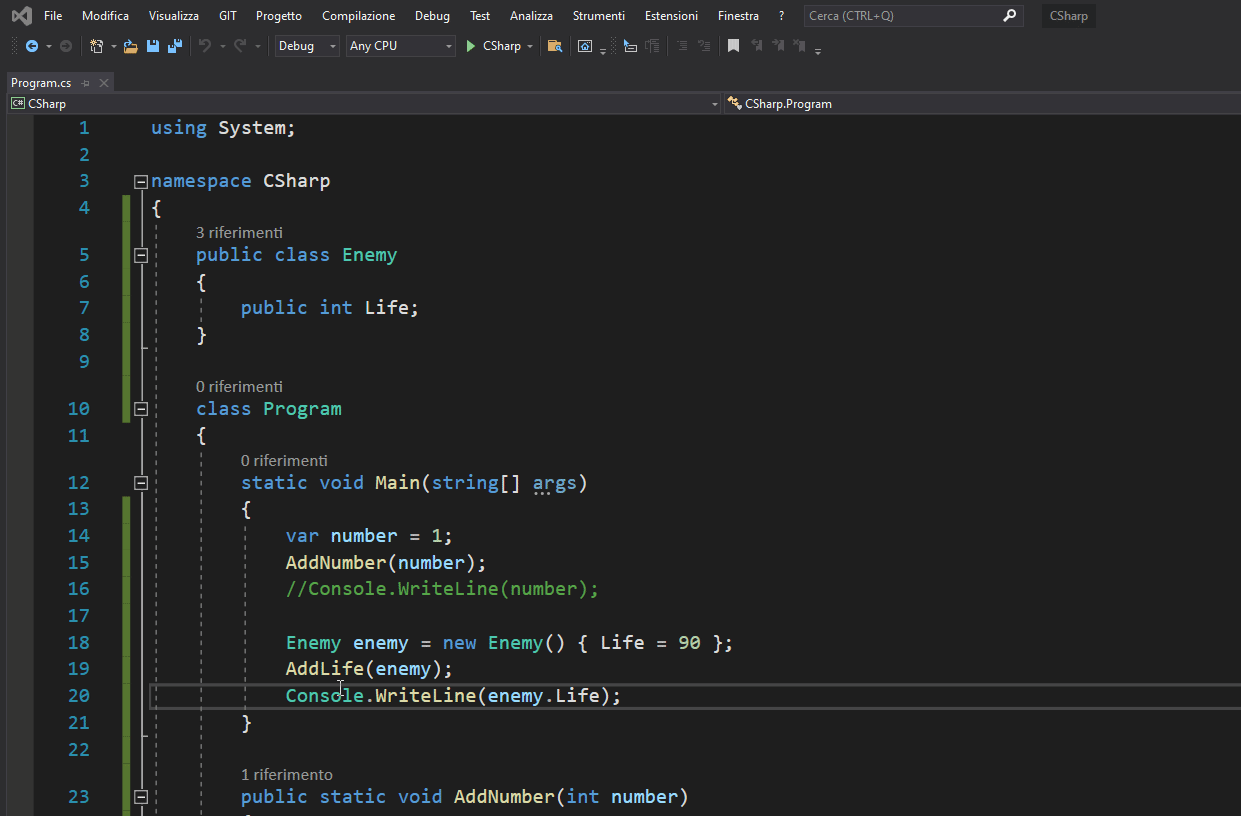Open the Modifica menu
Screen dimensions: 1241x816
click(105, 16)
